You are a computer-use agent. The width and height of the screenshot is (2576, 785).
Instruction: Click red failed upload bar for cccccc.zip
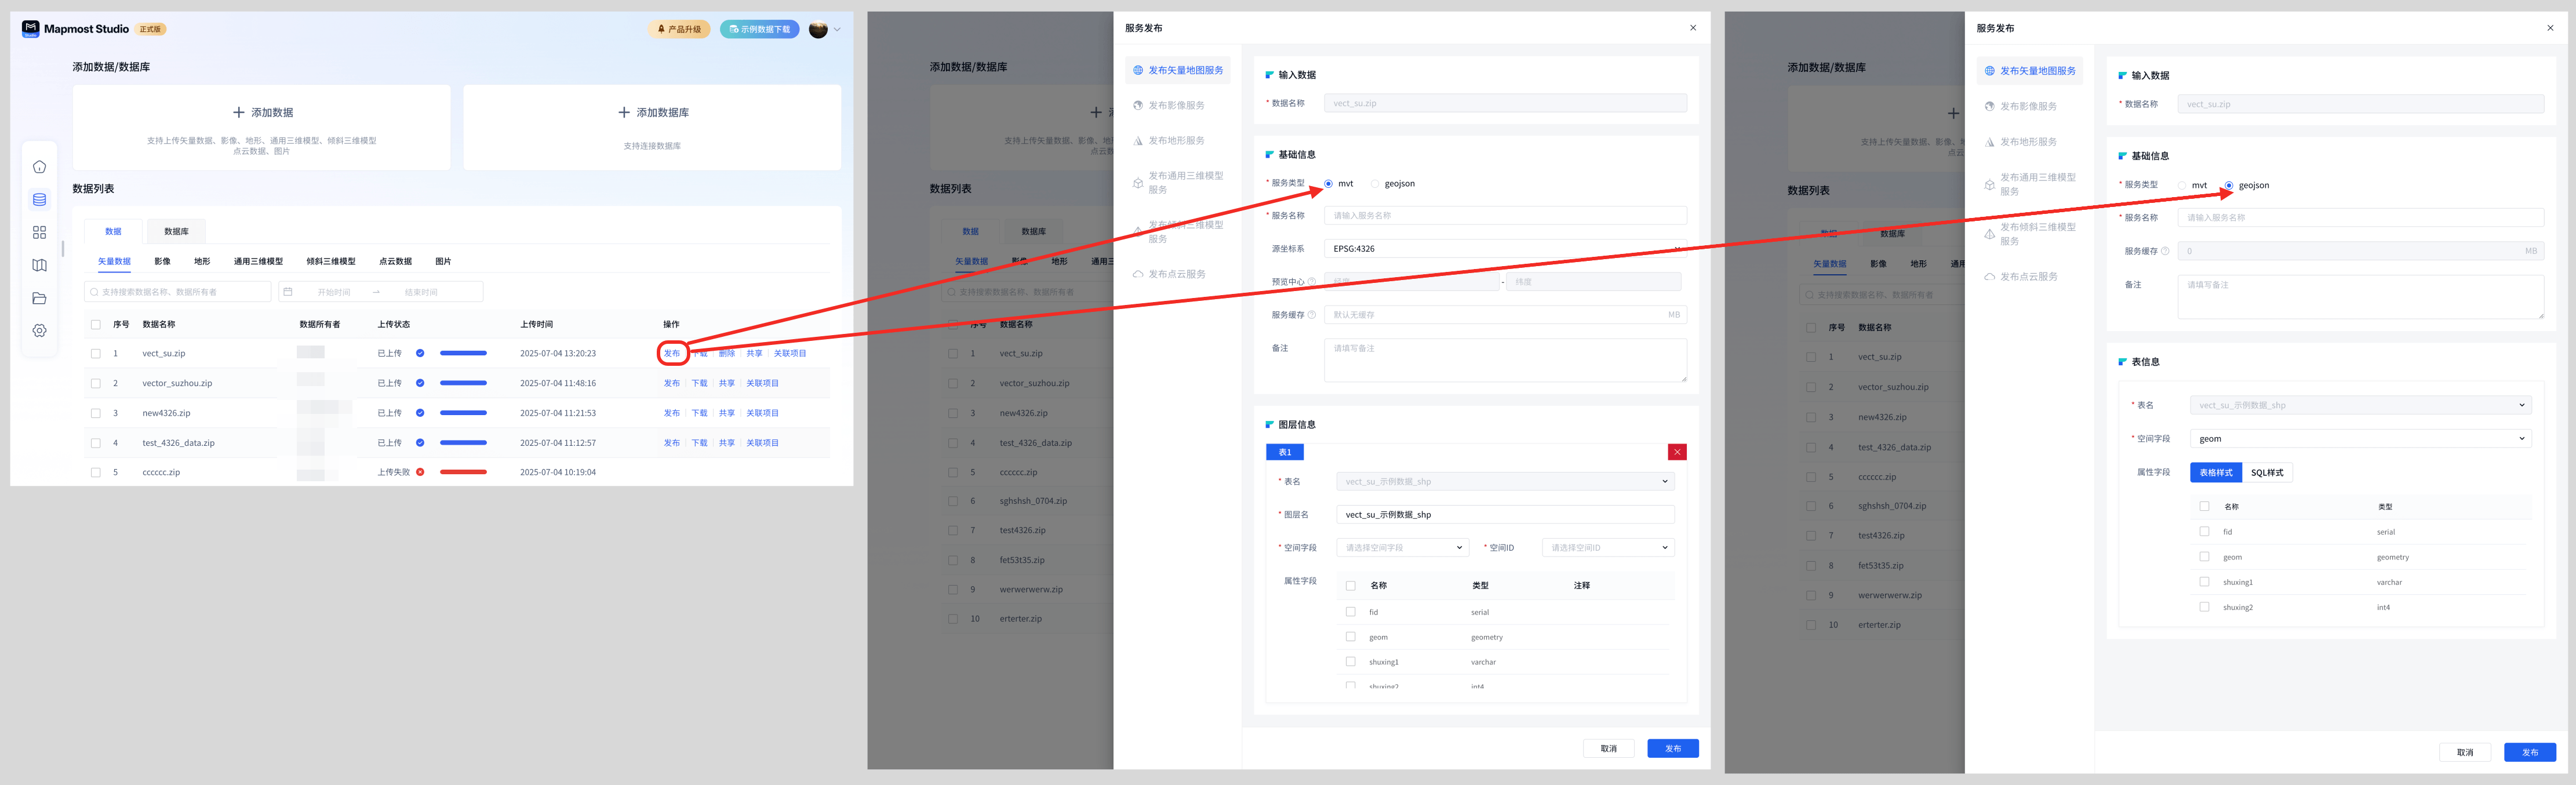463,472
